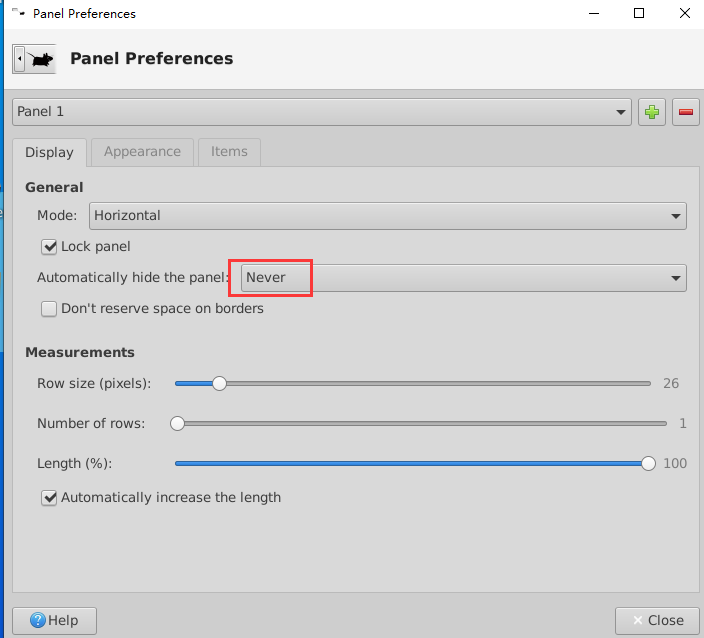Click the Length percentage slider handle
The width and height of the screenshot is (704, 638).
coord(648,463)
